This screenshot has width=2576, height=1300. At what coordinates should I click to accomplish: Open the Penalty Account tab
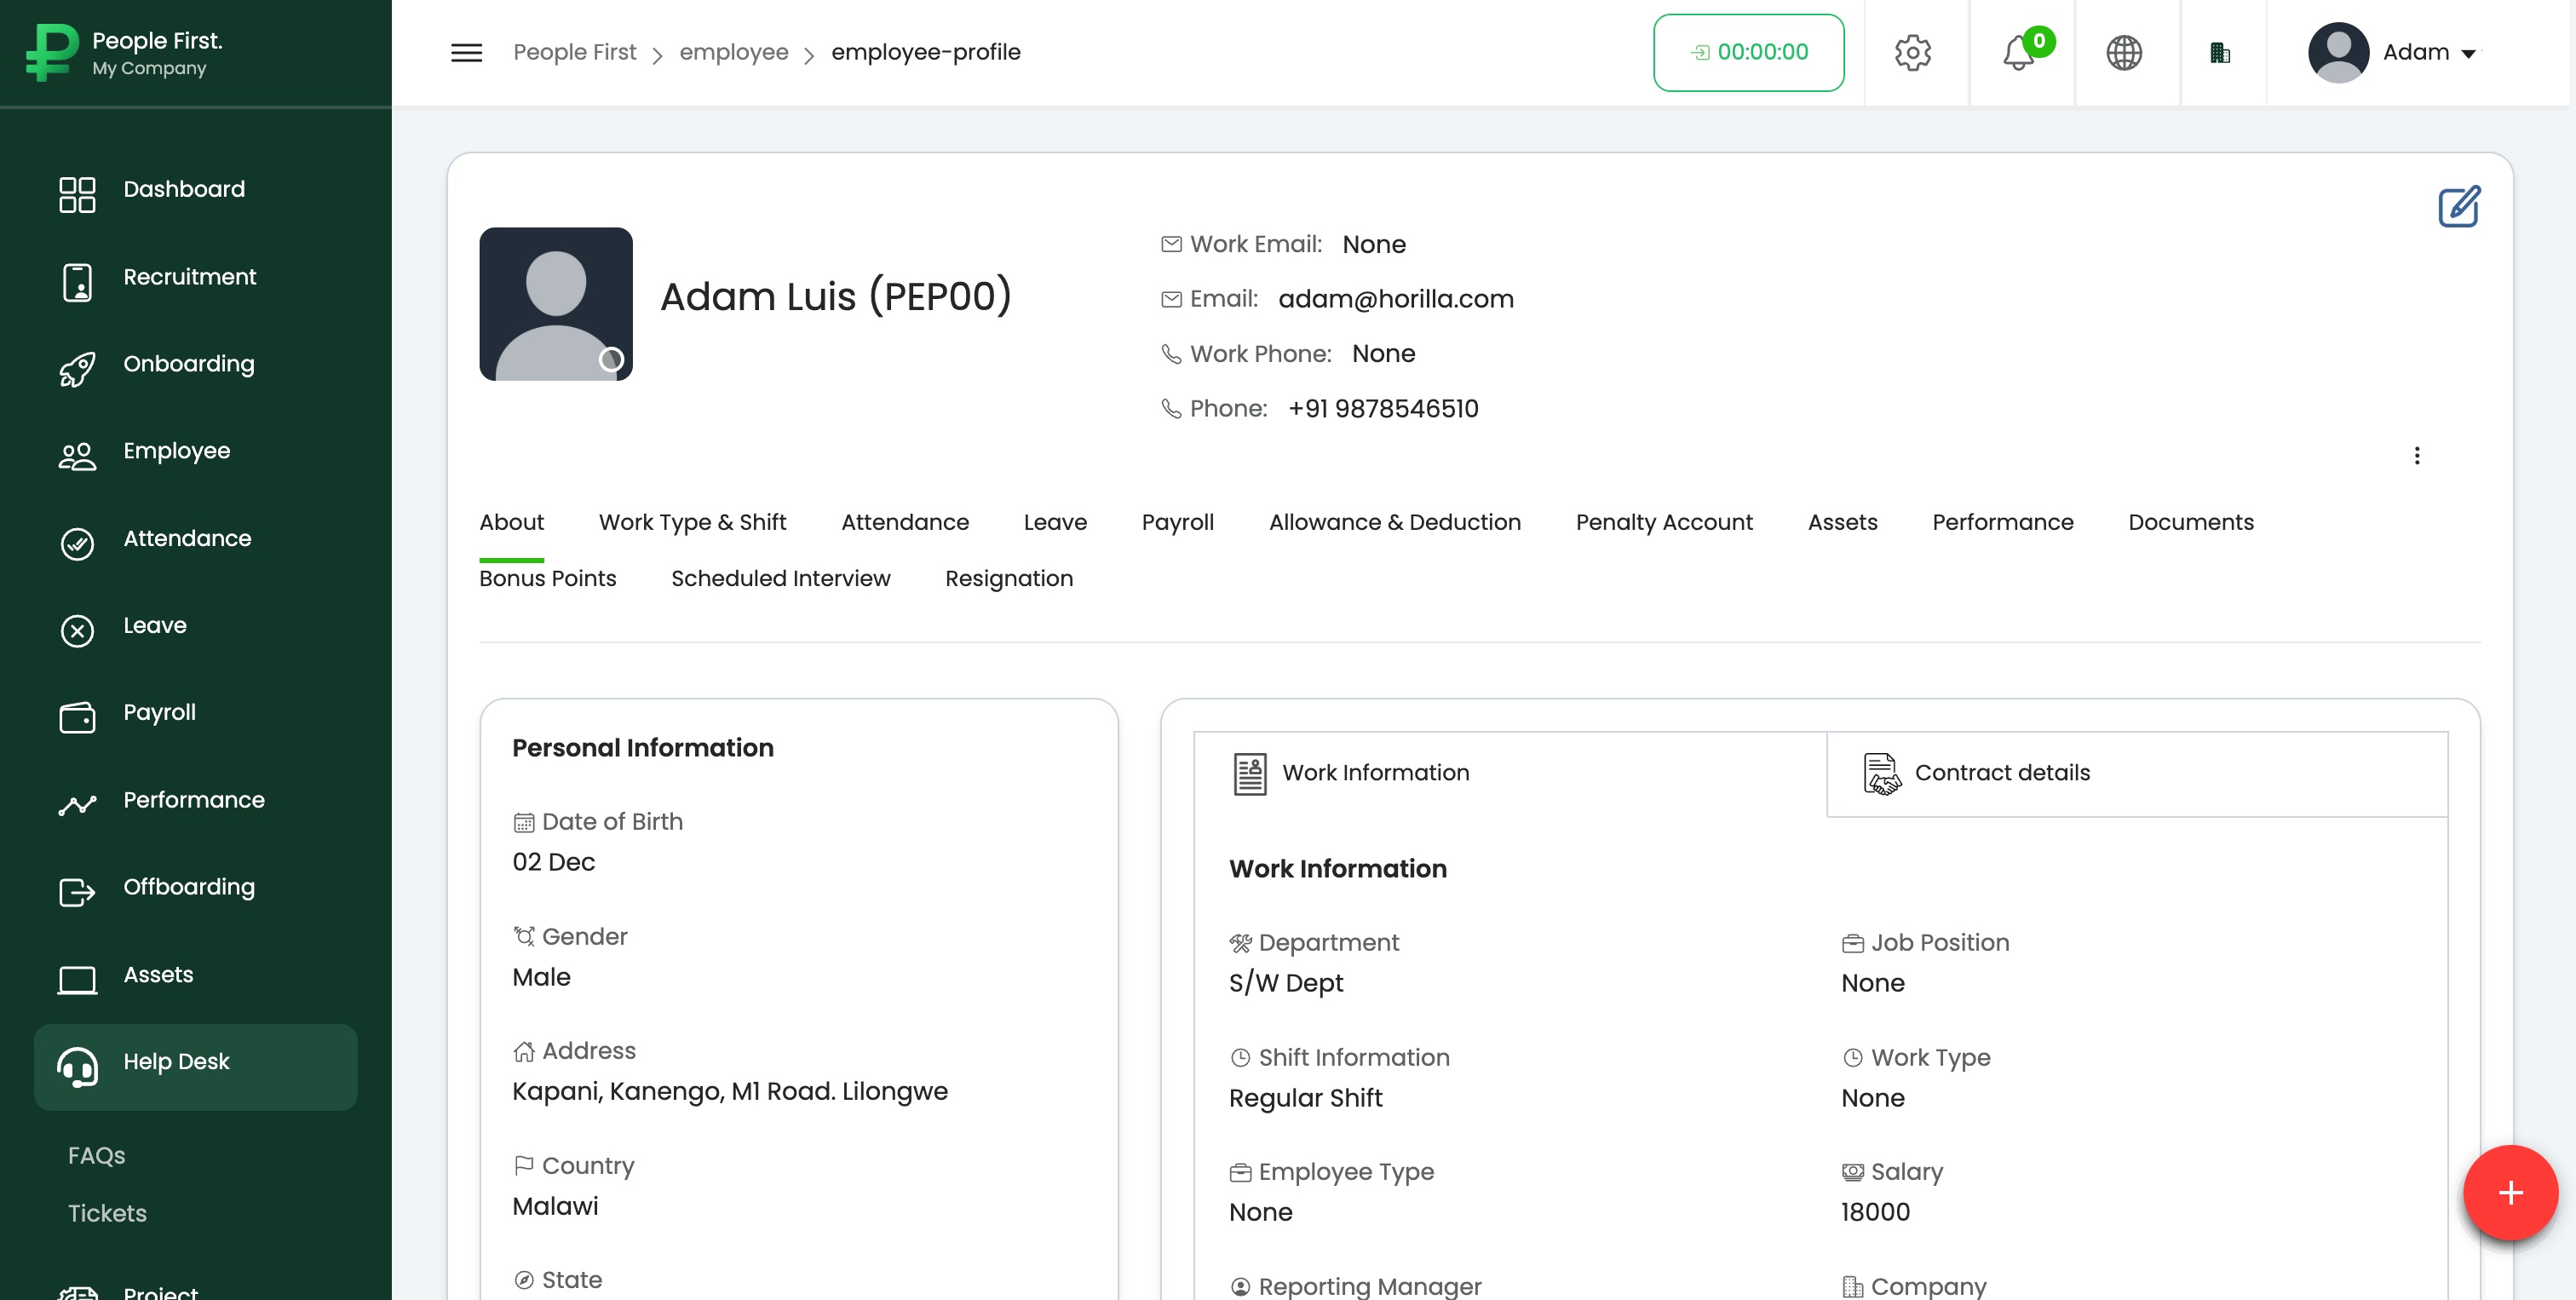coord(1664,522)
